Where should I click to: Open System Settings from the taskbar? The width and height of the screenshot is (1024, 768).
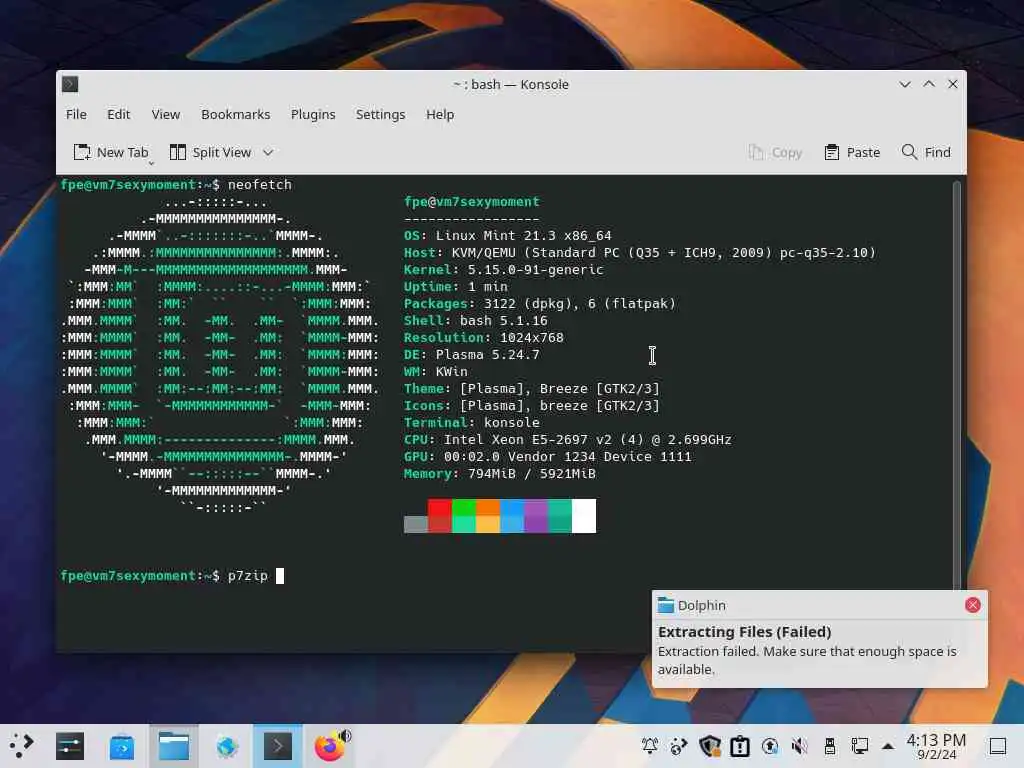pos(70,746)
